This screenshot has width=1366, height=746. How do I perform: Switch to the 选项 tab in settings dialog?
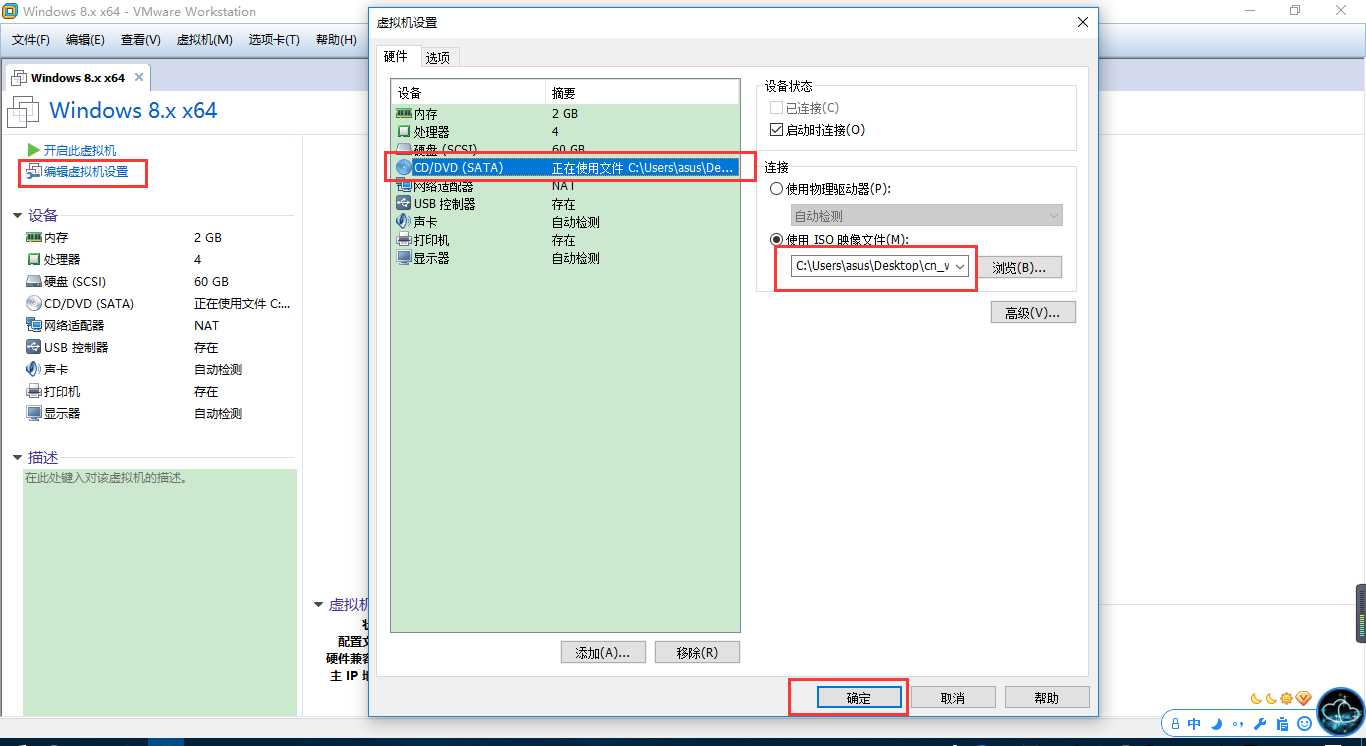coord(438,58)
